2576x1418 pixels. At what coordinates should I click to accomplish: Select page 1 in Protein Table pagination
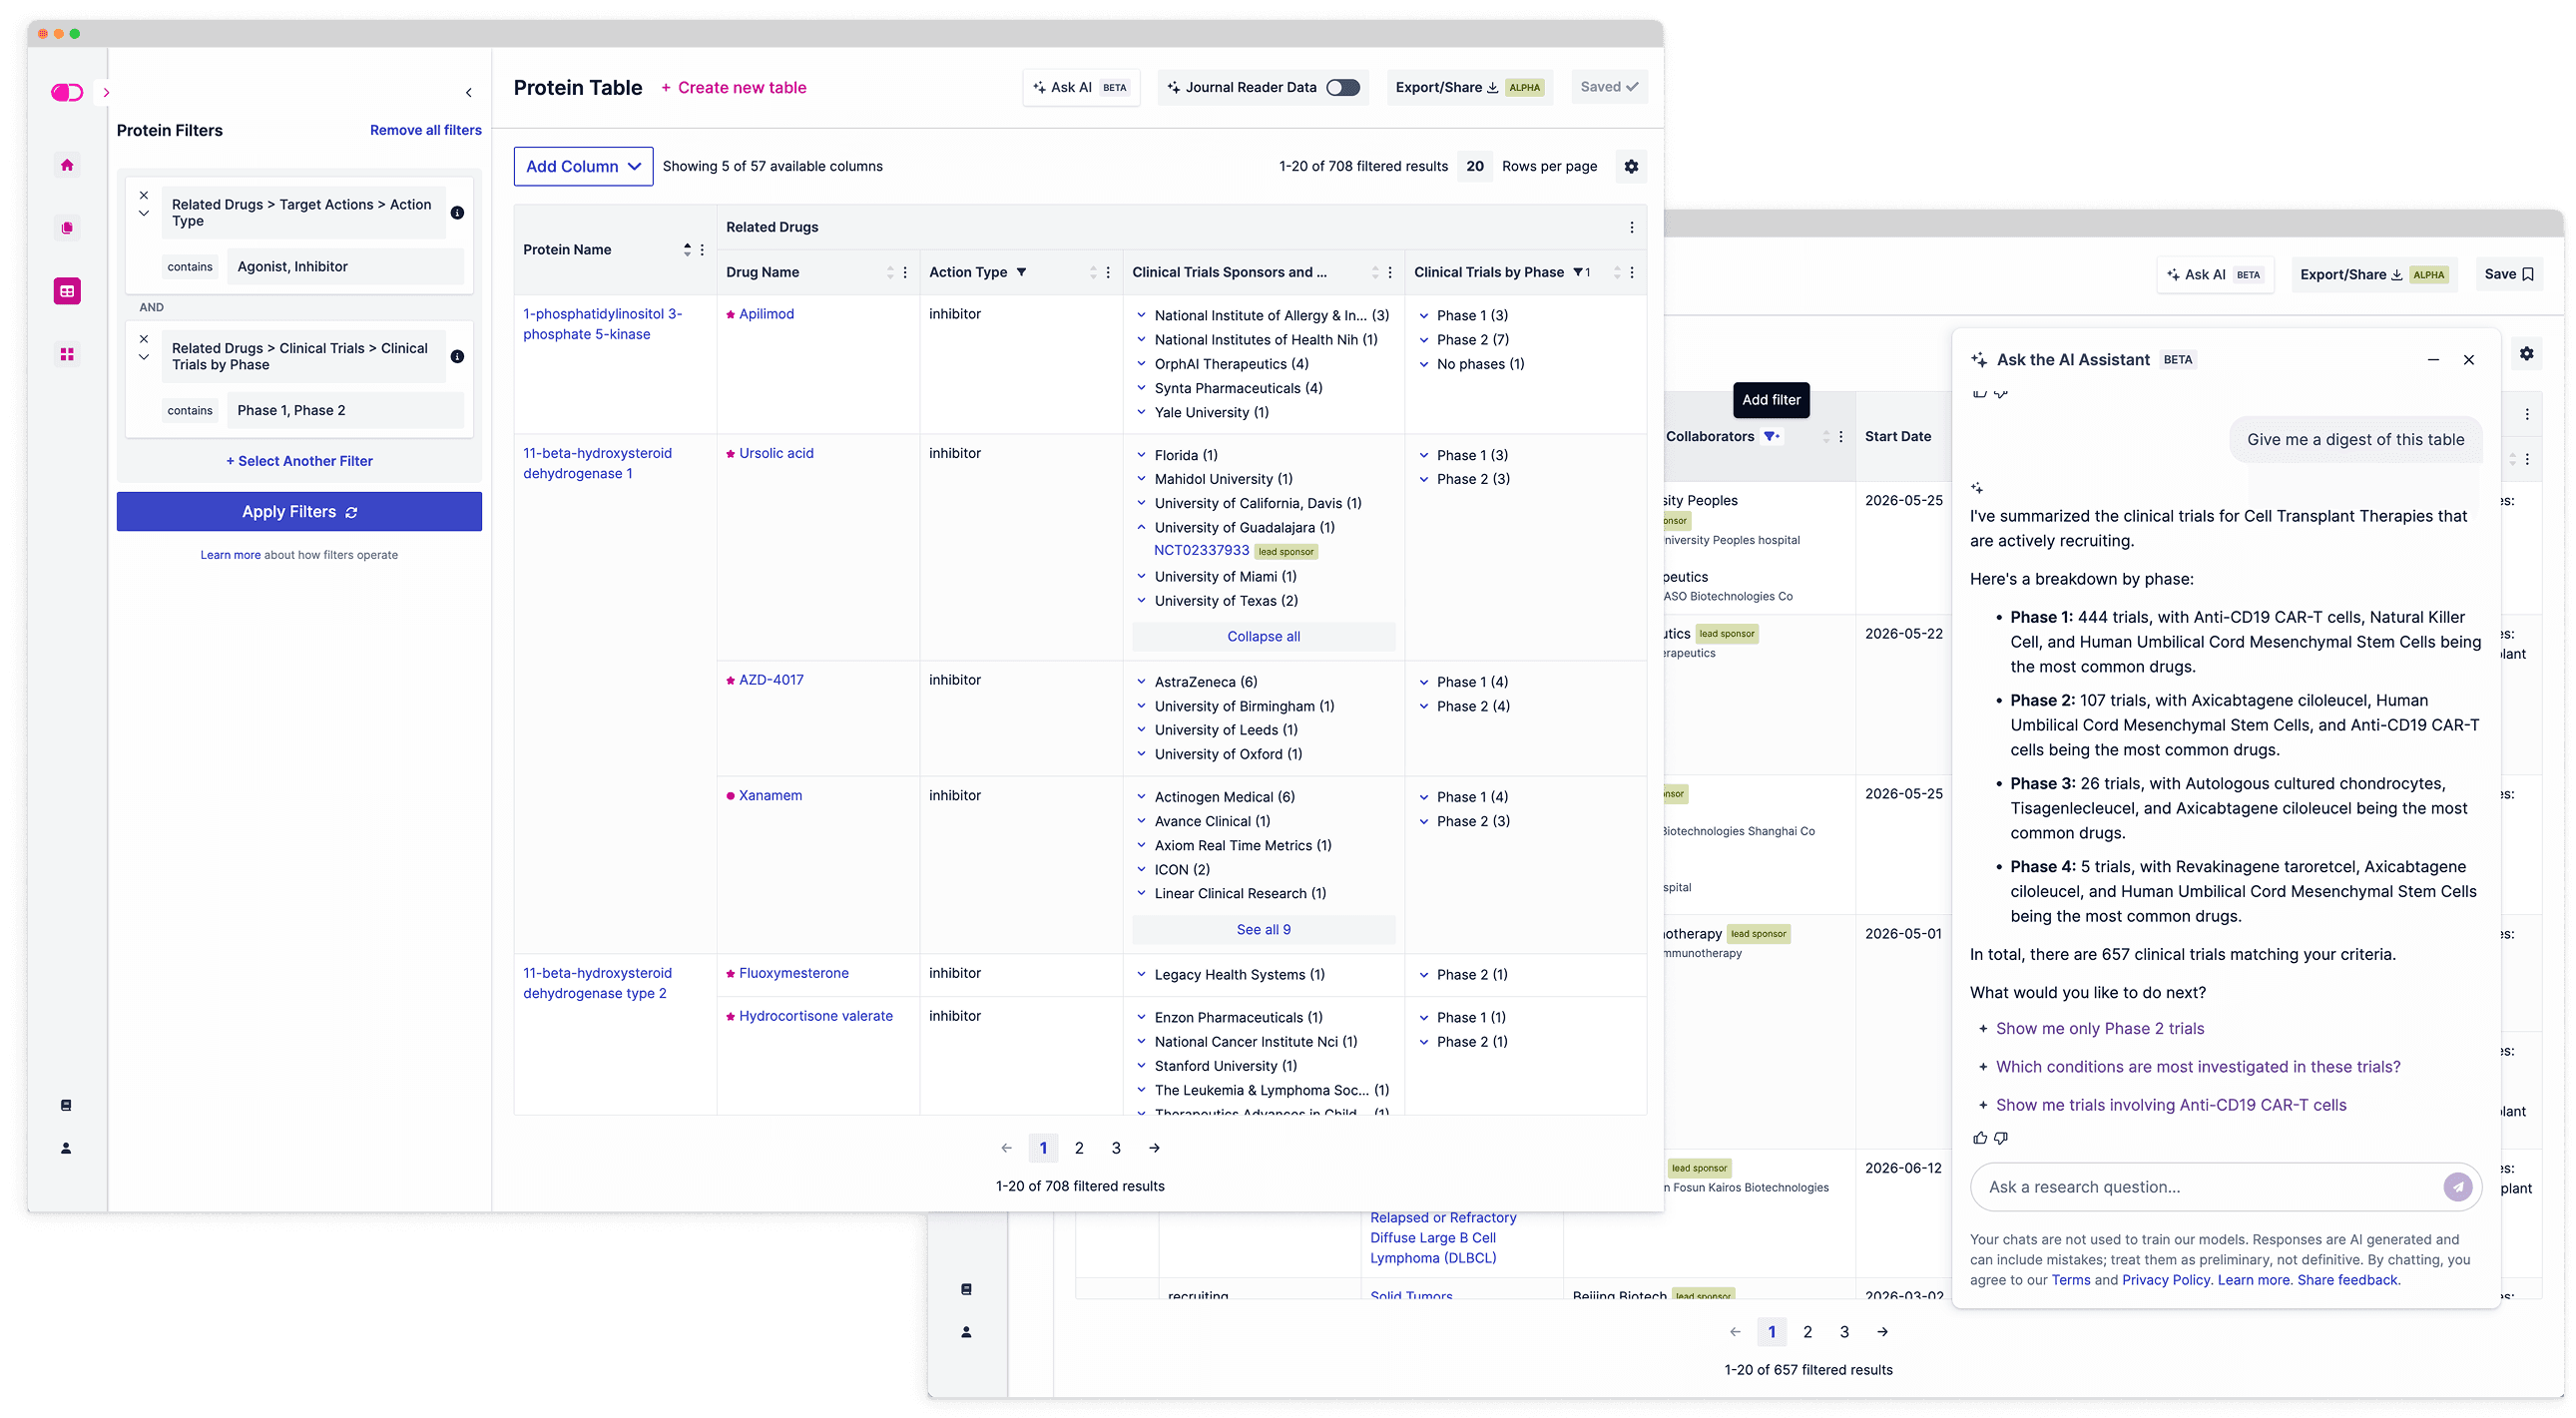(x=1043, y=1148)
